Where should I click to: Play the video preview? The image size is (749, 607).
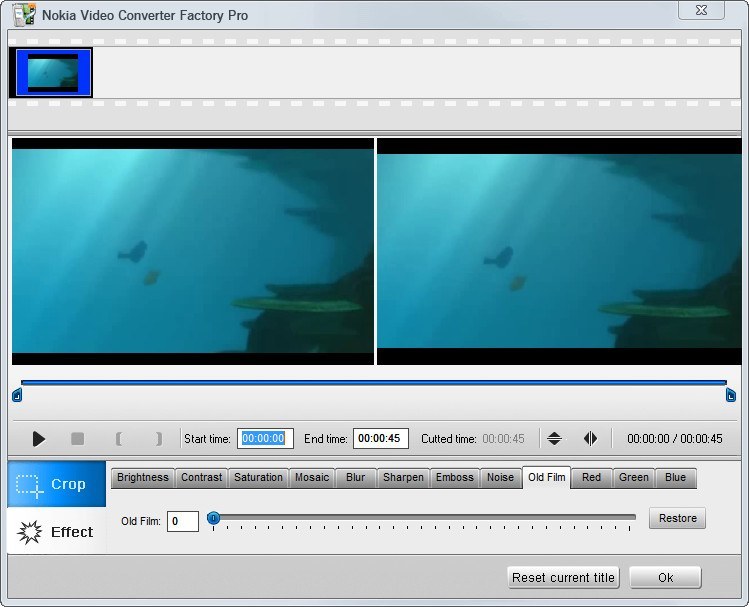[39, 438]
